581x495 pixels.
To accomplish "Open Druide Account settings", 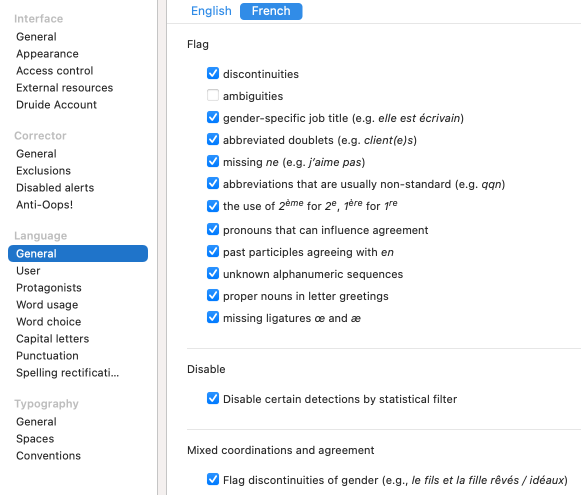I will pyautogui.click(x=56, y=105).
